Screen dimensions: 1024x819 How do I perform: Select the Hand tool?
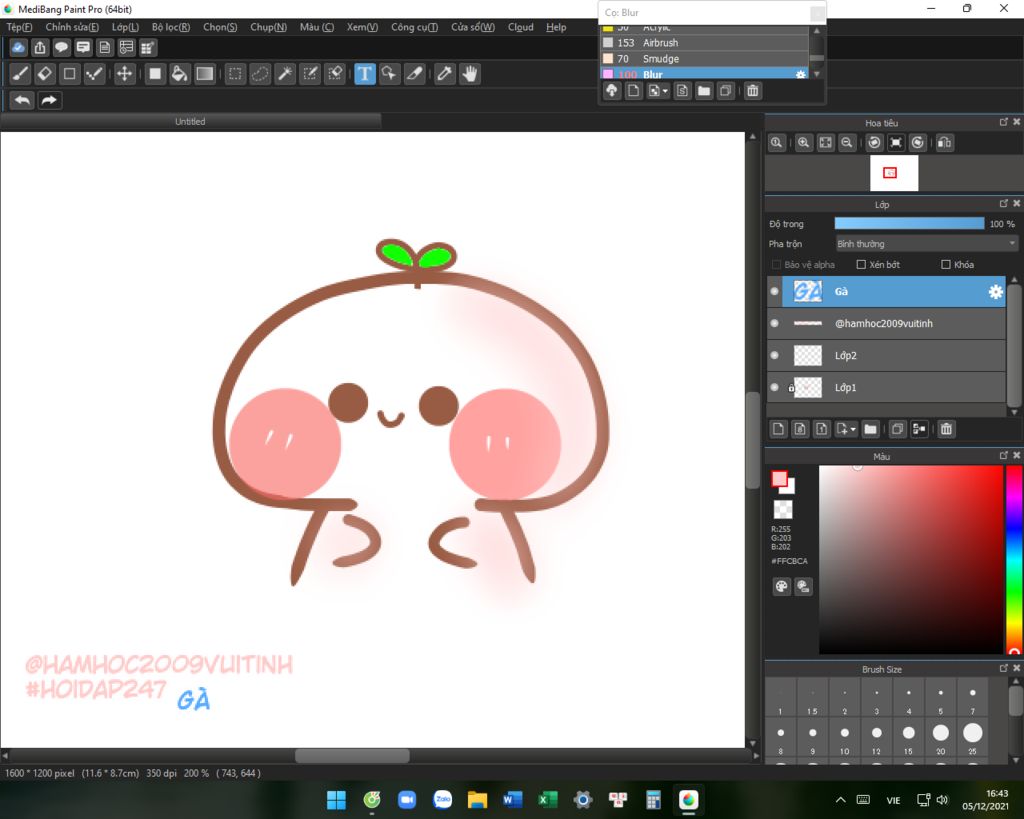(x=470, y=74)
